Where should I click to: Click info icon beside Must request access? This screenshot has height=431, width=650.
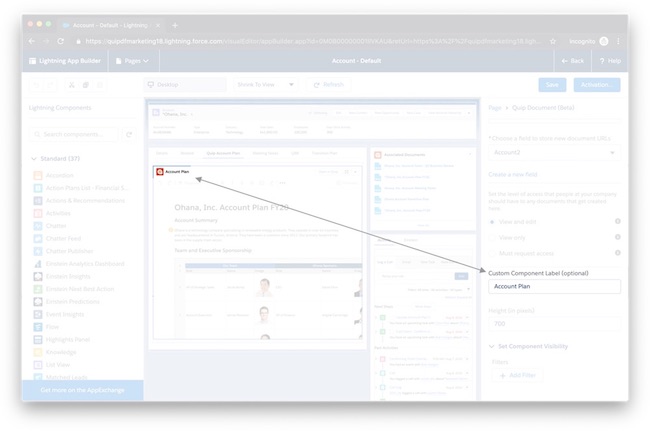pos(618,253)
